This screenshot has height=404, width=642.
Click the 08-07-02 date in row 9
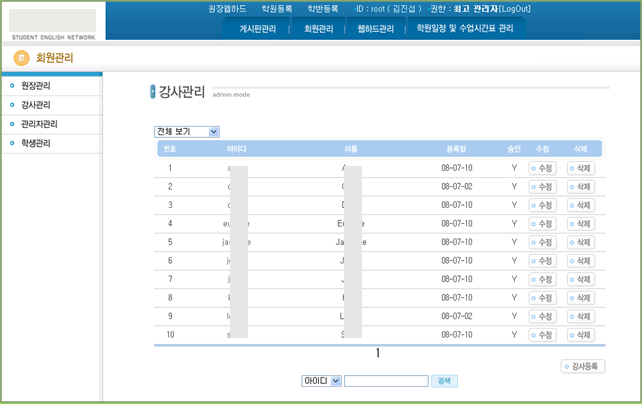(x=457, y=316)
